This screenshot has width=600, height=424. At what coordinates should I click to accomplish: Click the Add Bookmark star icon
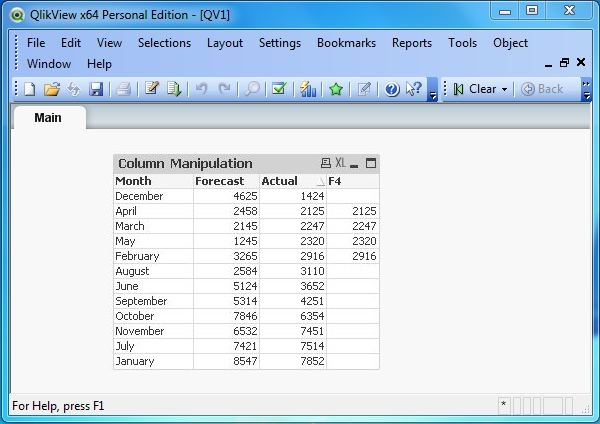click(336, 89)
